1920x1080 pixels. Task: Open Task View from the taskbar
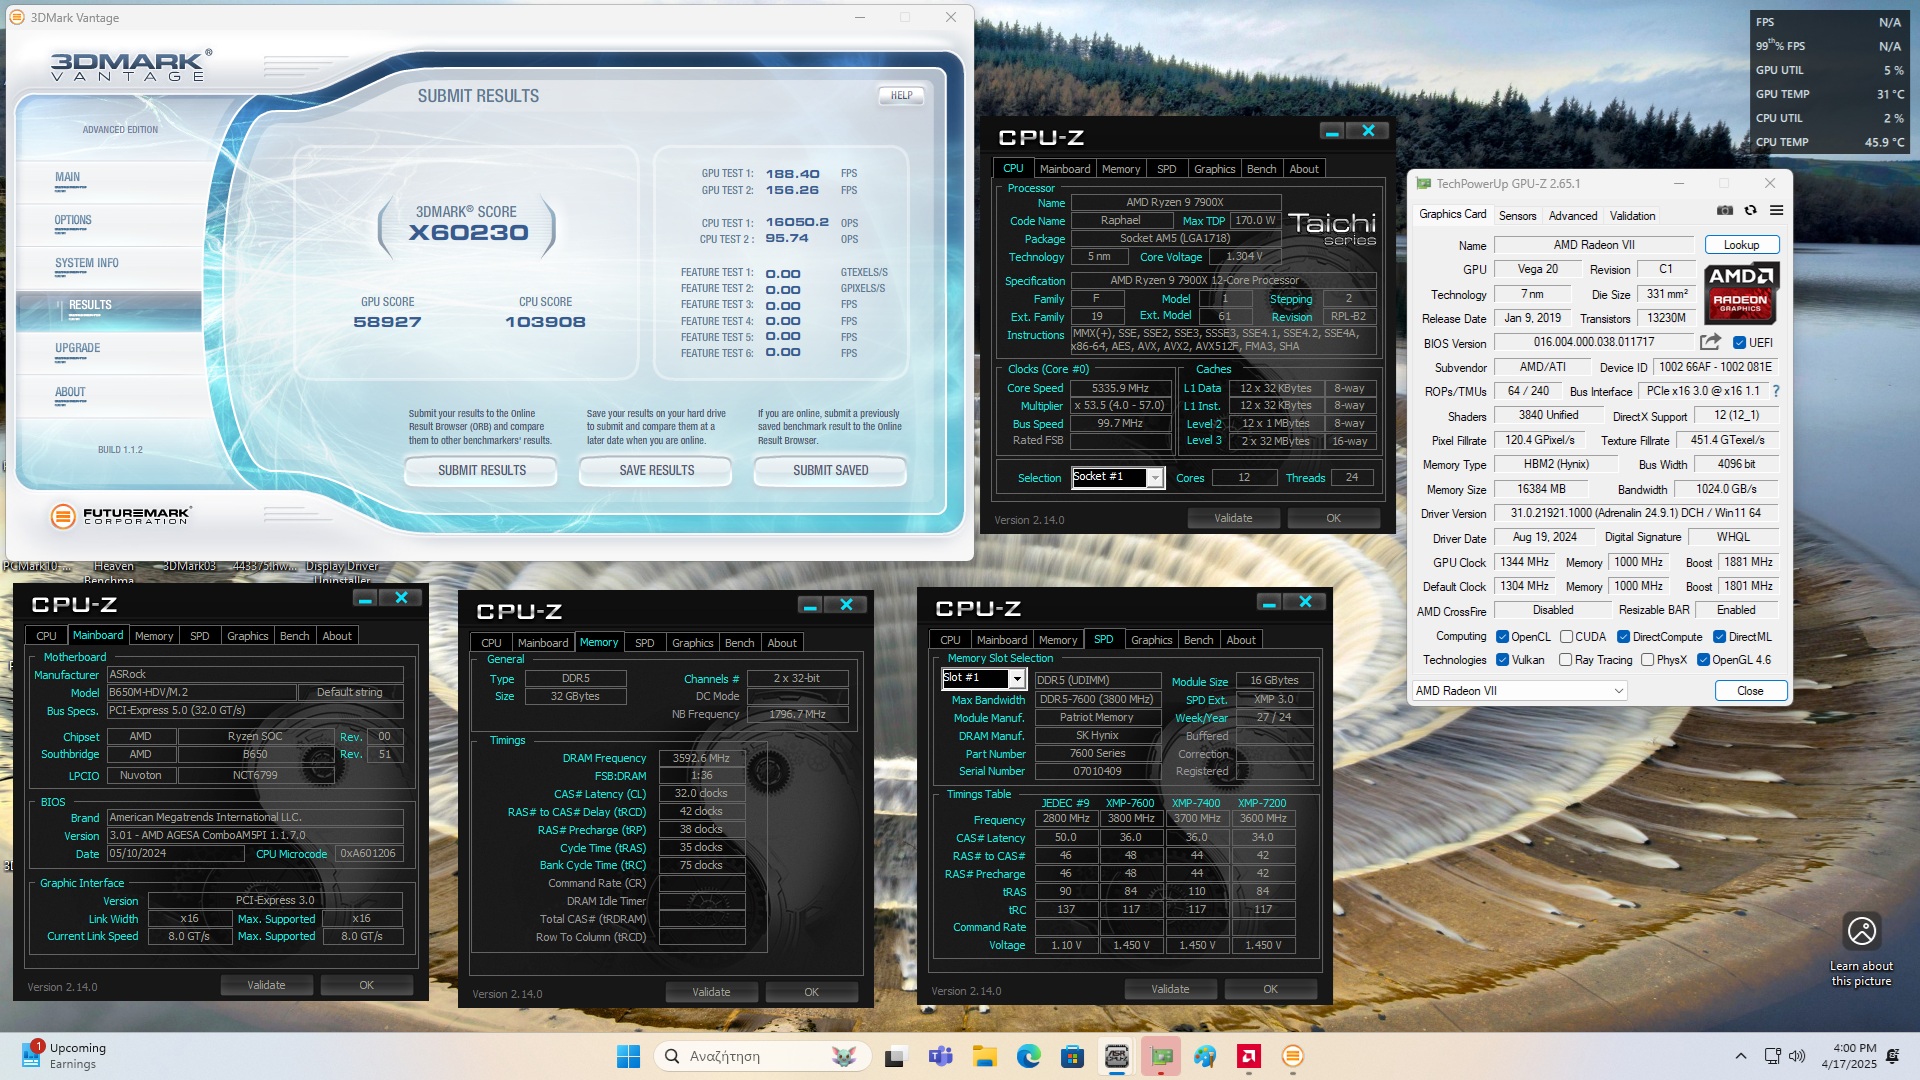tap(896, 1056)
